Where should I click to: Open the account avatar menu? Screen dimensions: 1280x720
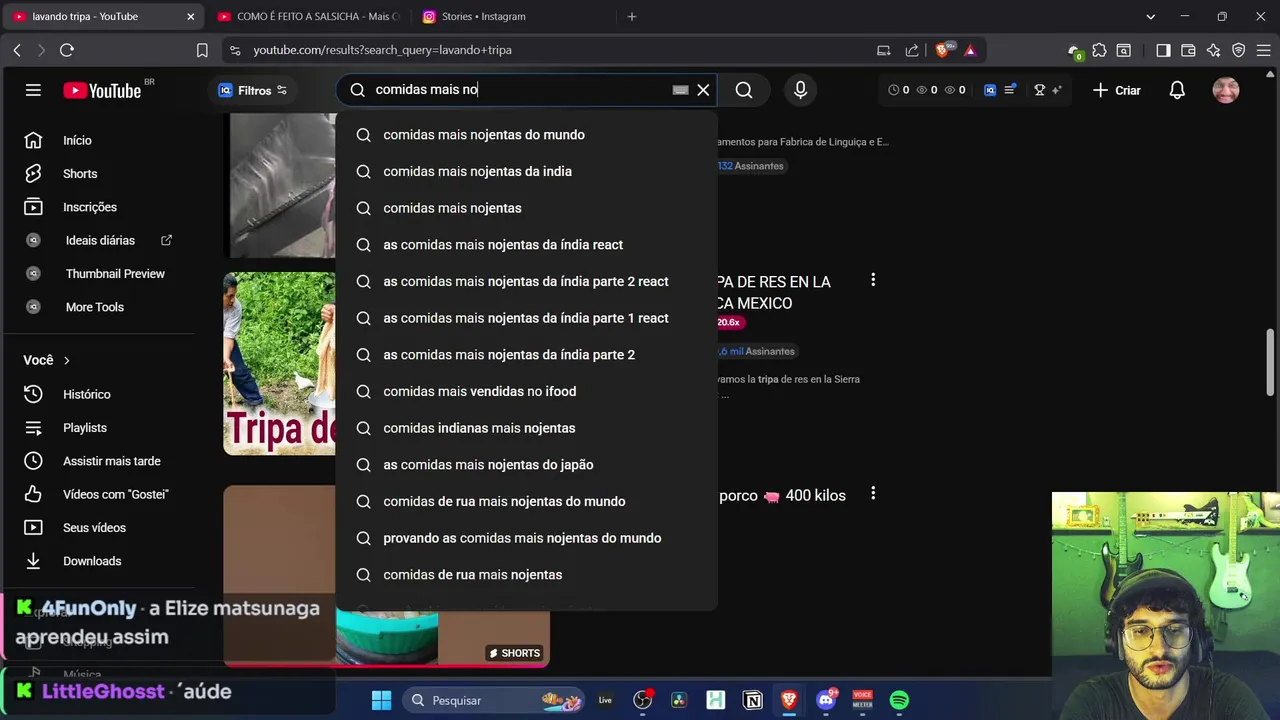click(1226, 90)
